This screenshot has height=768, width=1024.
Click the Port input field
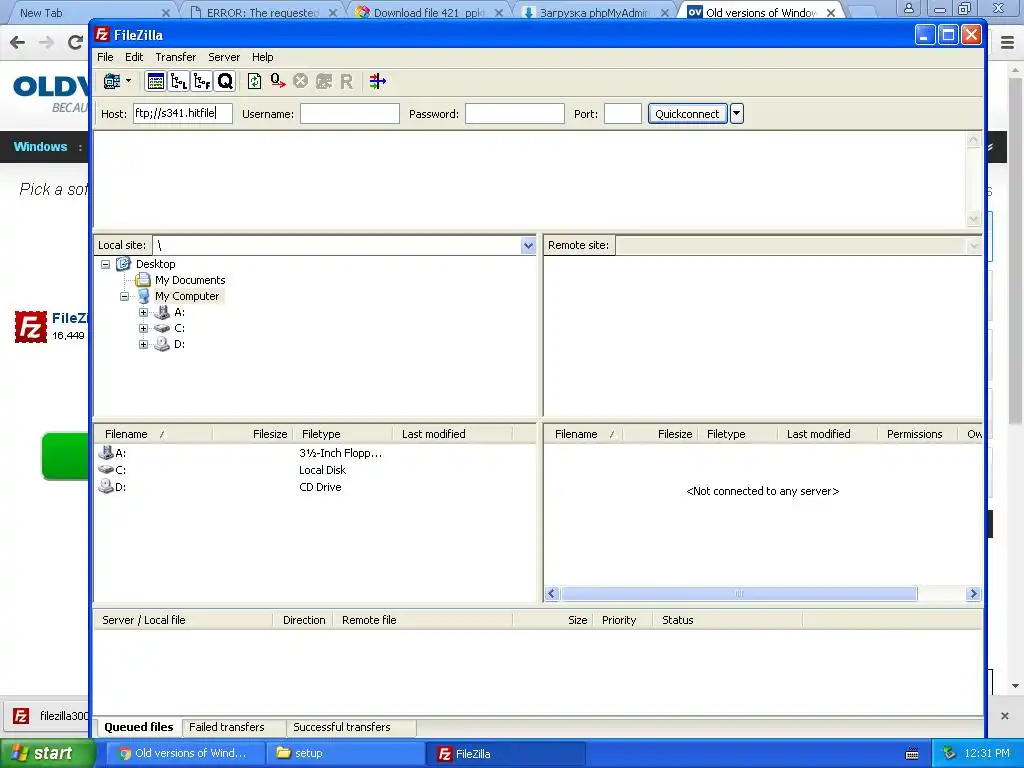click(x=623, y=114)
